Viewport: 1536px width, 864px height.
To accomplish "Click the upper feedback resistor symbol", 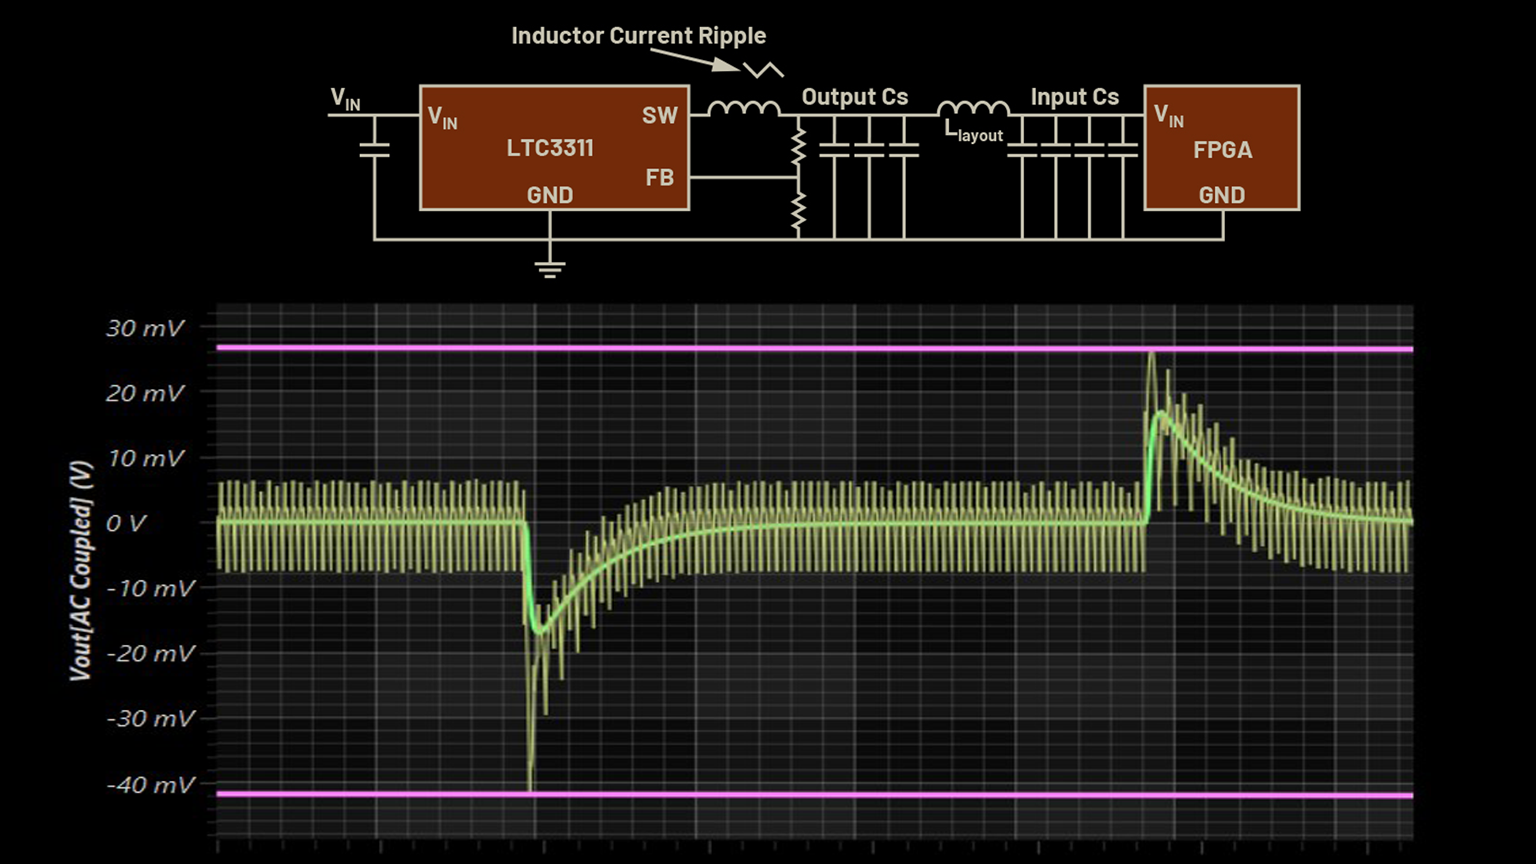I will click(798, 146).
